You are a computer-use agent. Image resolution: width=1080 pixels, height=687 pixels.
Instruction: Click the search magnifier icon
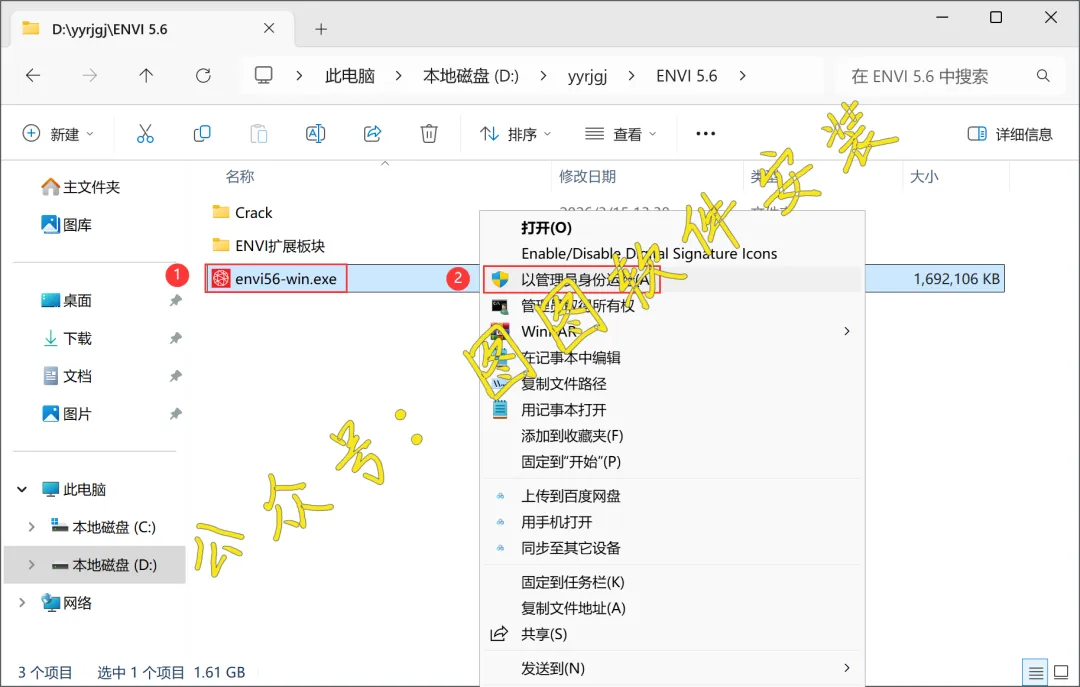pos(1043,76)
